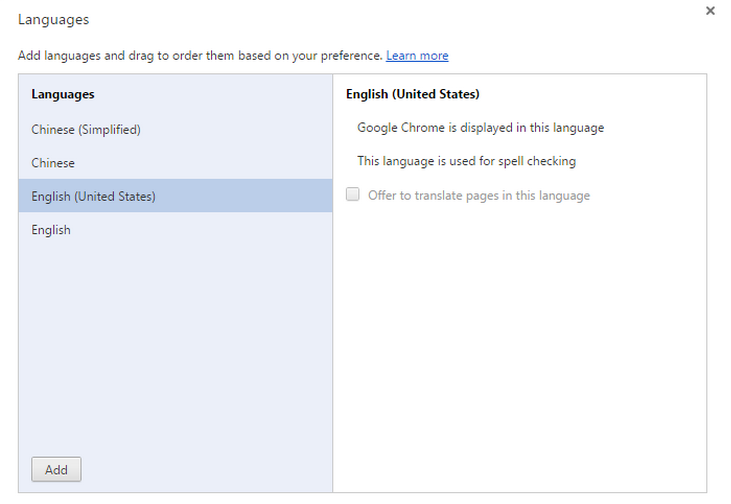Open the Learn more link
Image resolution: width=731 pixels, height=504 pixels.
click(x=417, y=55)
